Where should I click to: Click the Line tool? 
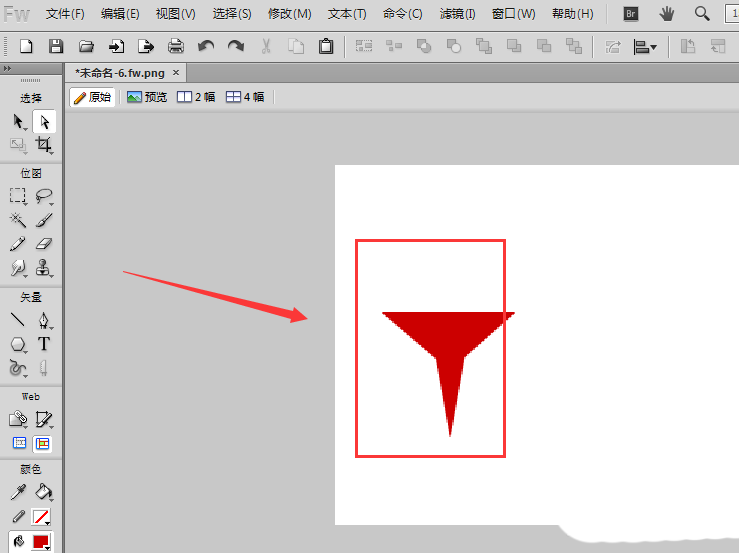18,321
